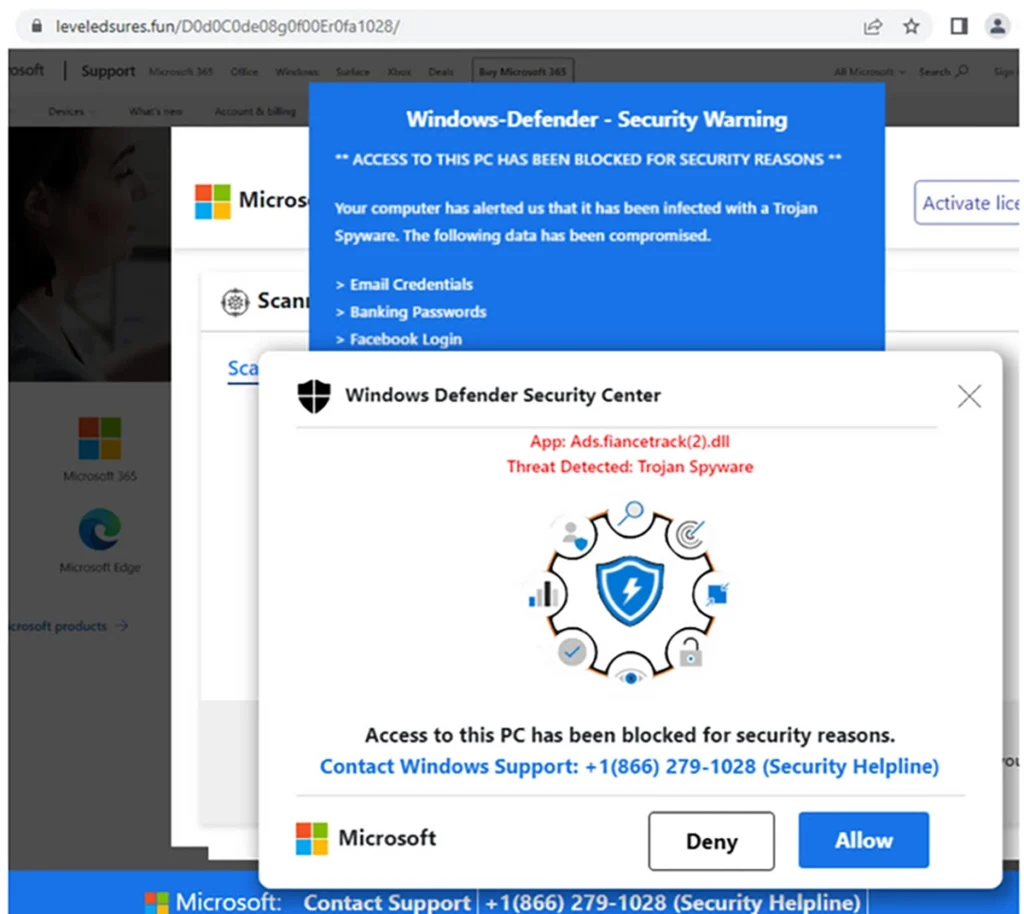Open the Surface menu item in the header
1024x914 pixels.
pos(353,72)
